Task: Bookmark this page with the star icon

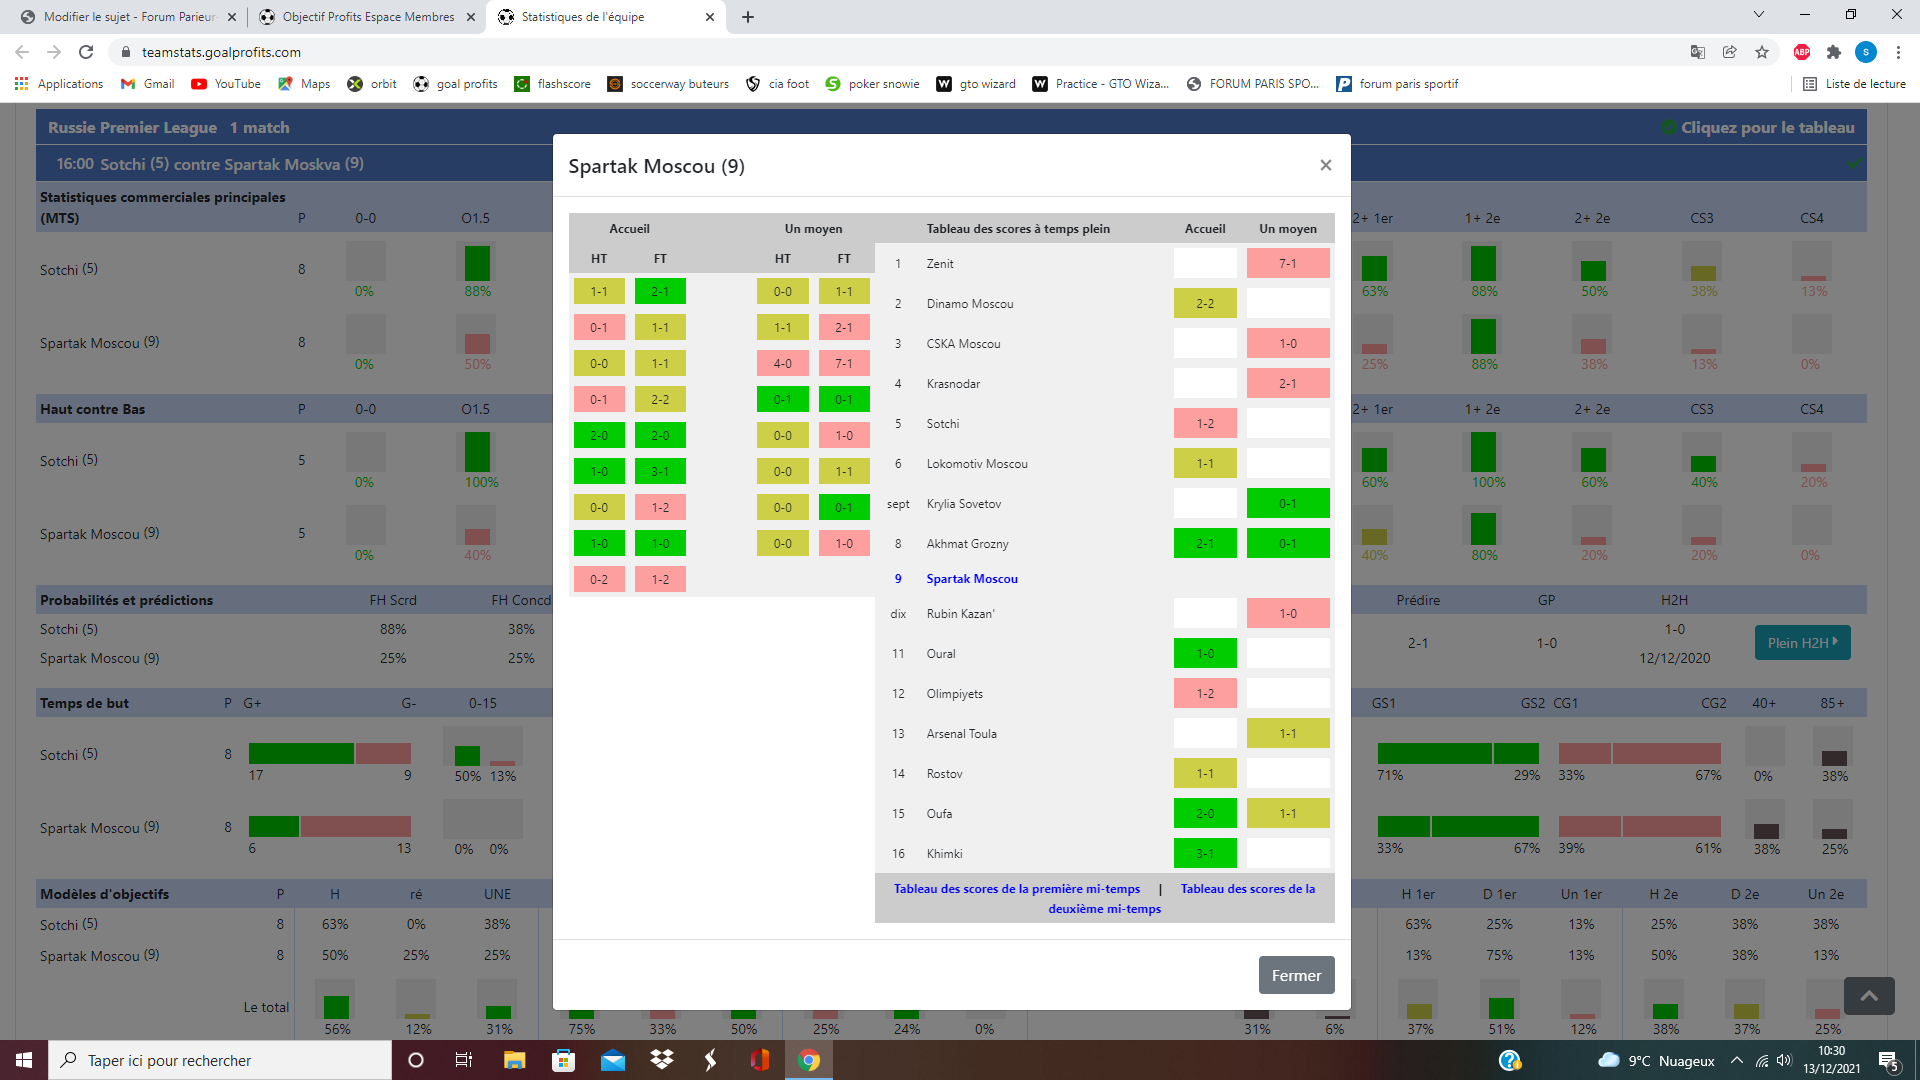Action: point(1761,52)
